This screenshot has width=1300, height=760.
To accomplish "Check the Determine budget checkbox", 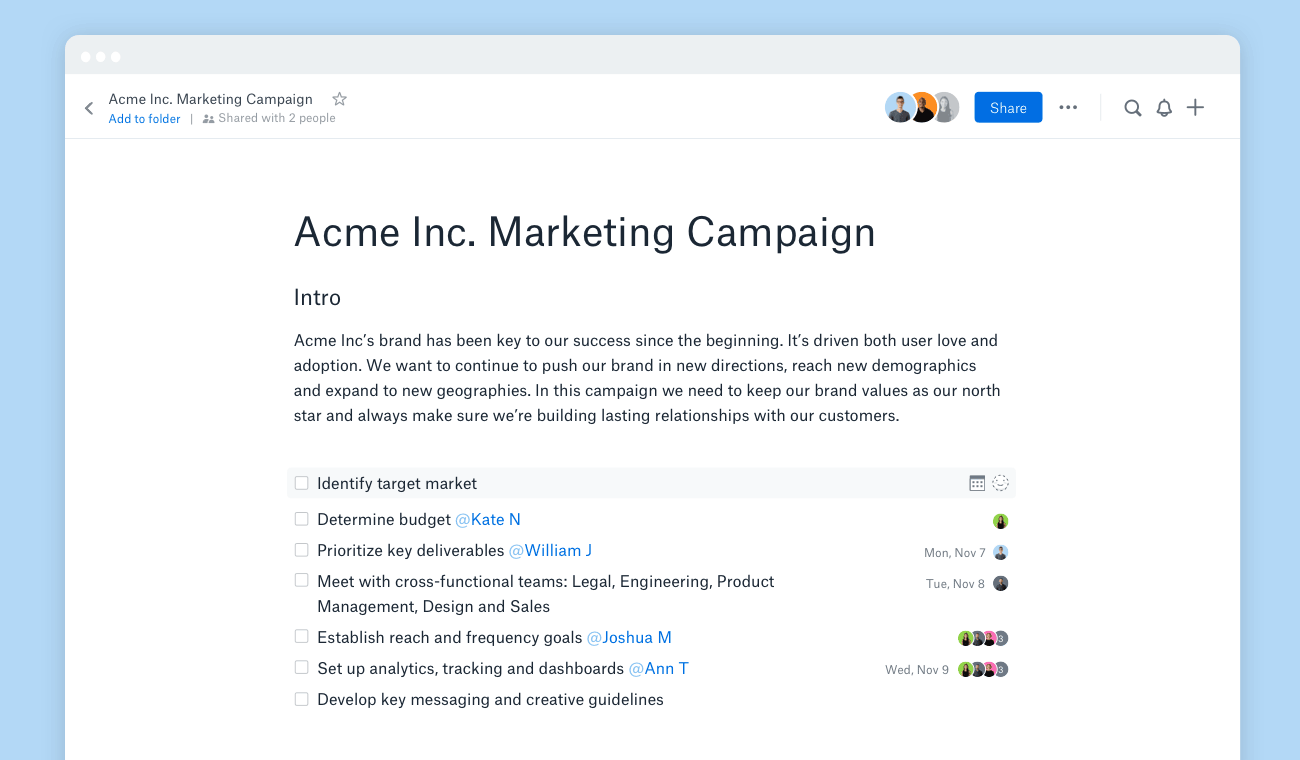I will point(301,519).
